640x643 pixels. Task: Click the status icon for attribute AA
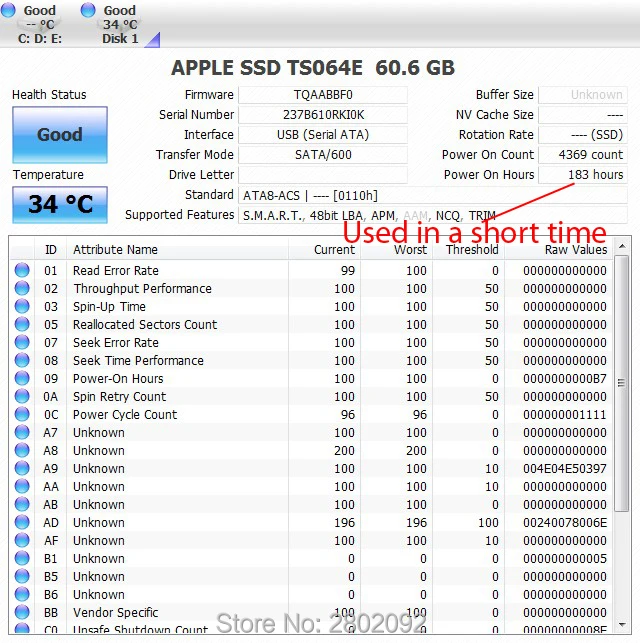point(22,486)
